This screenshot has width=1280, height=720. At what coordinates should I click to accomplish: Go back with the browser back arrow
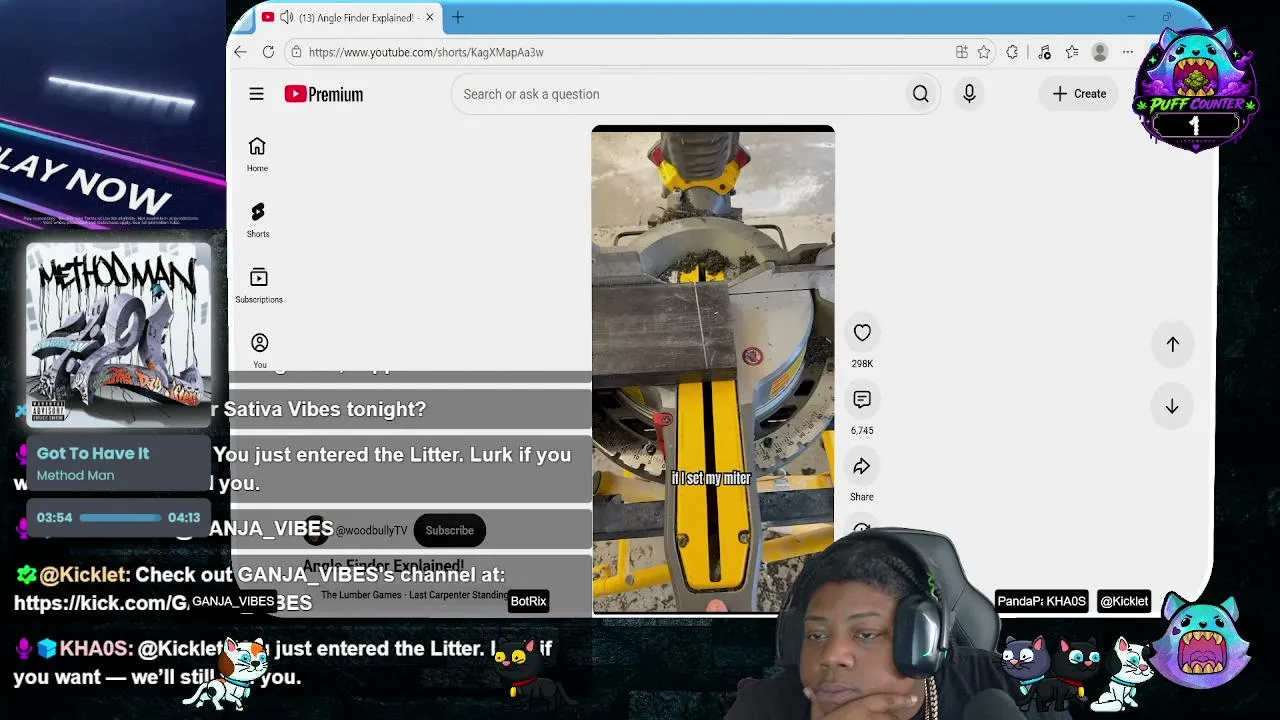[240, 52]
